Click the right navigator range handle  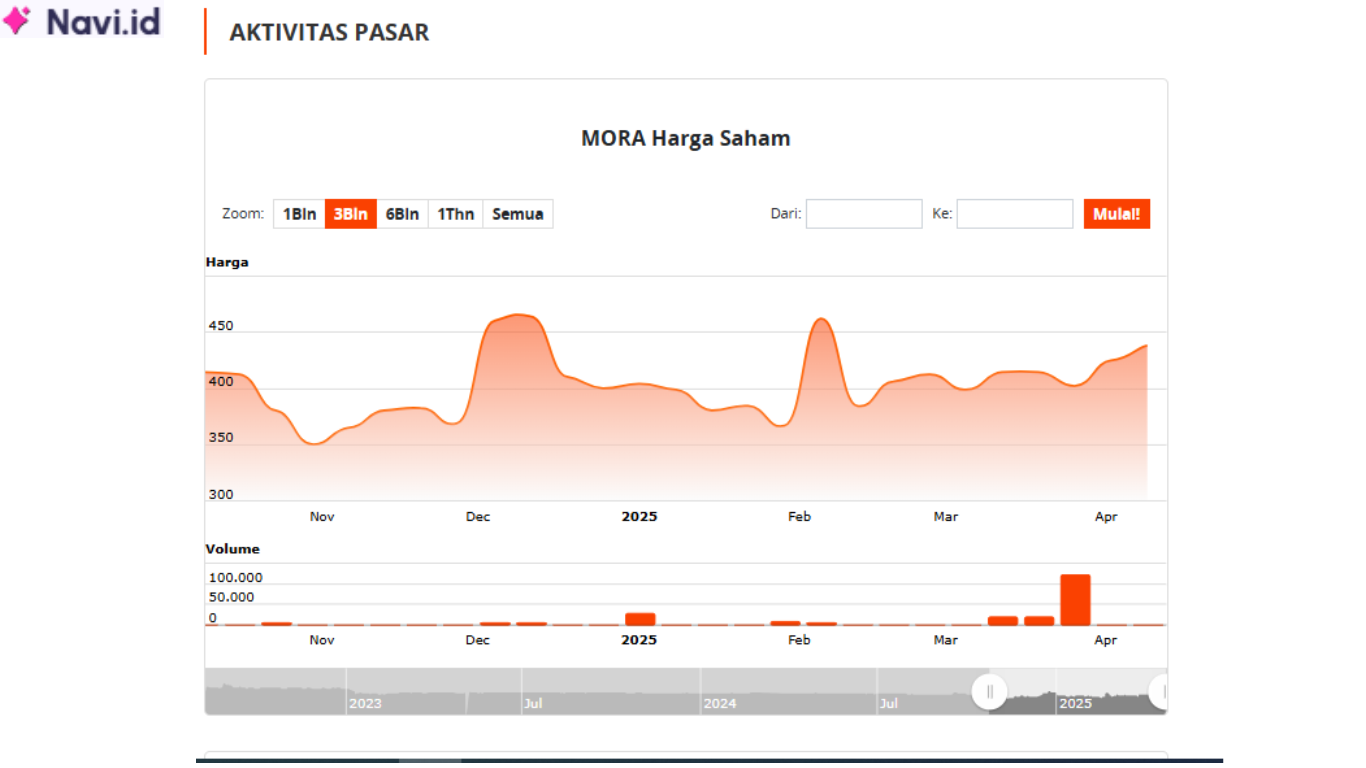pos(1160,691)
